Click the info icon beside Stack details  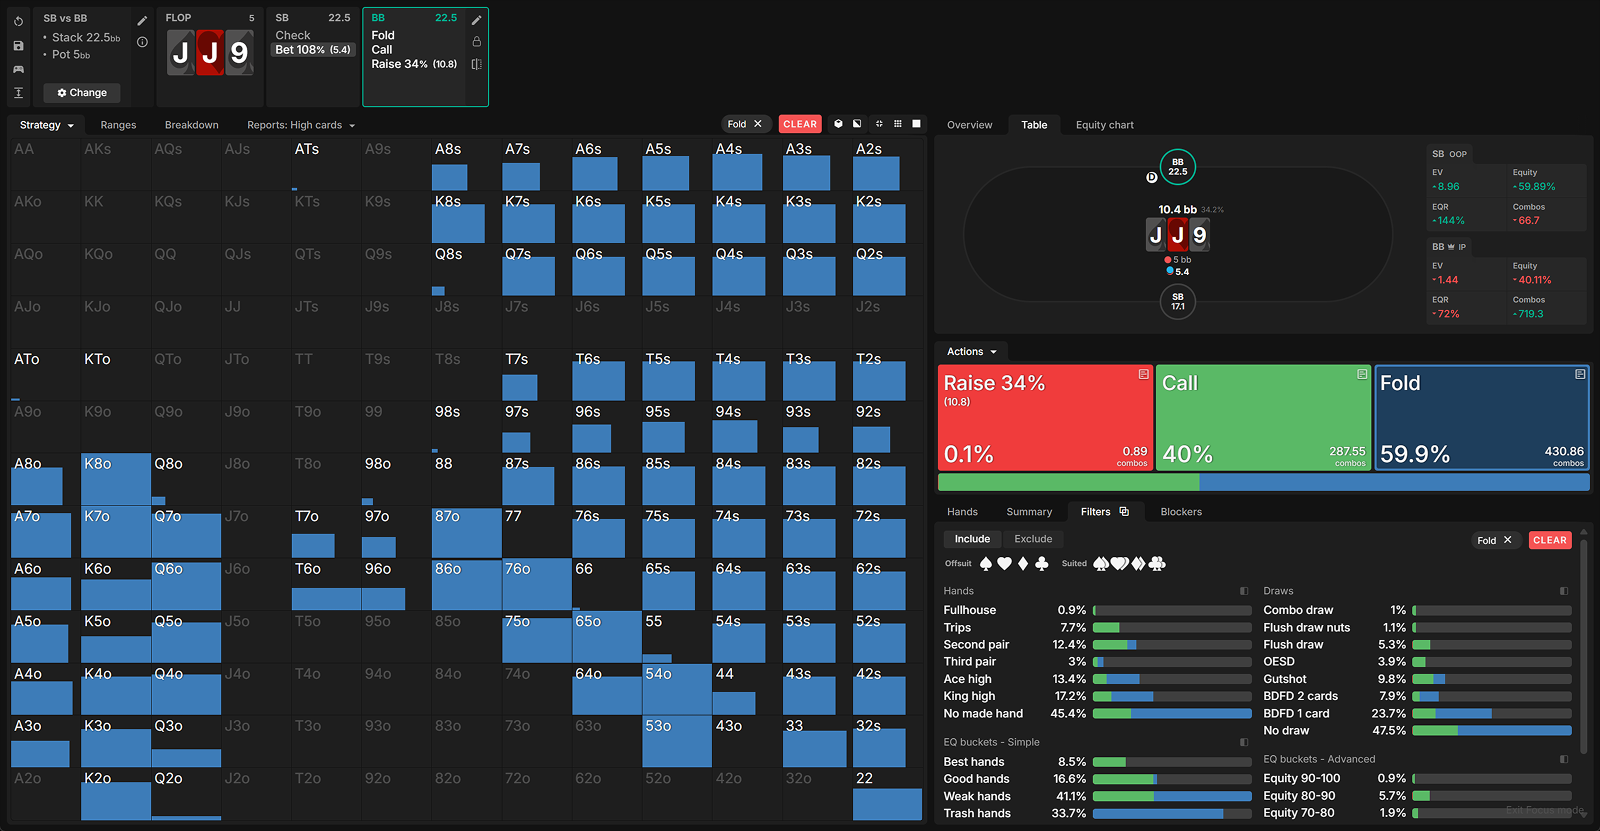click(142, 42)
